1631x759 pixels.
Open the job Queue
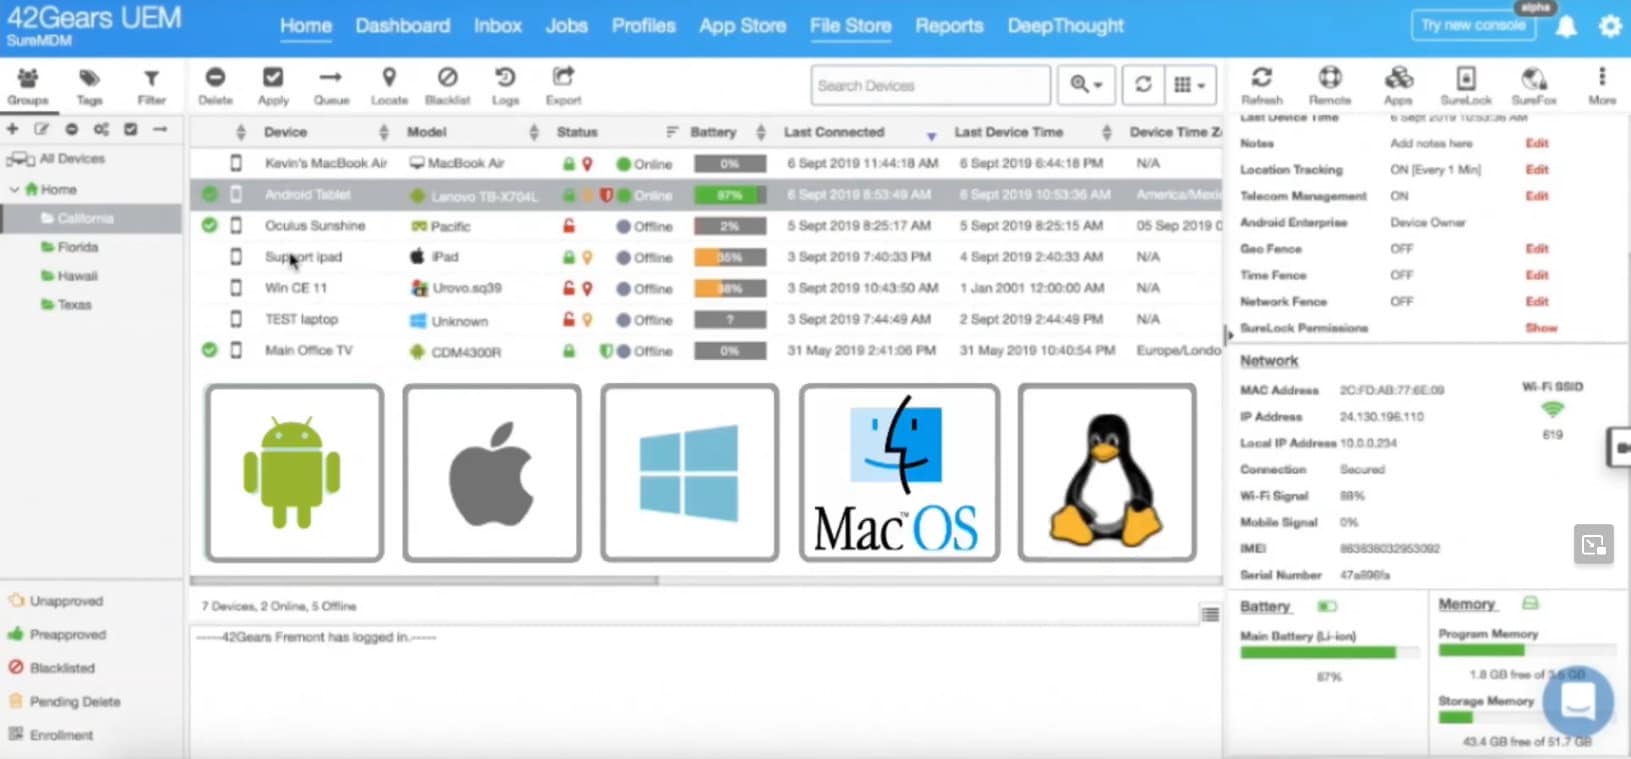coord(331,86)
